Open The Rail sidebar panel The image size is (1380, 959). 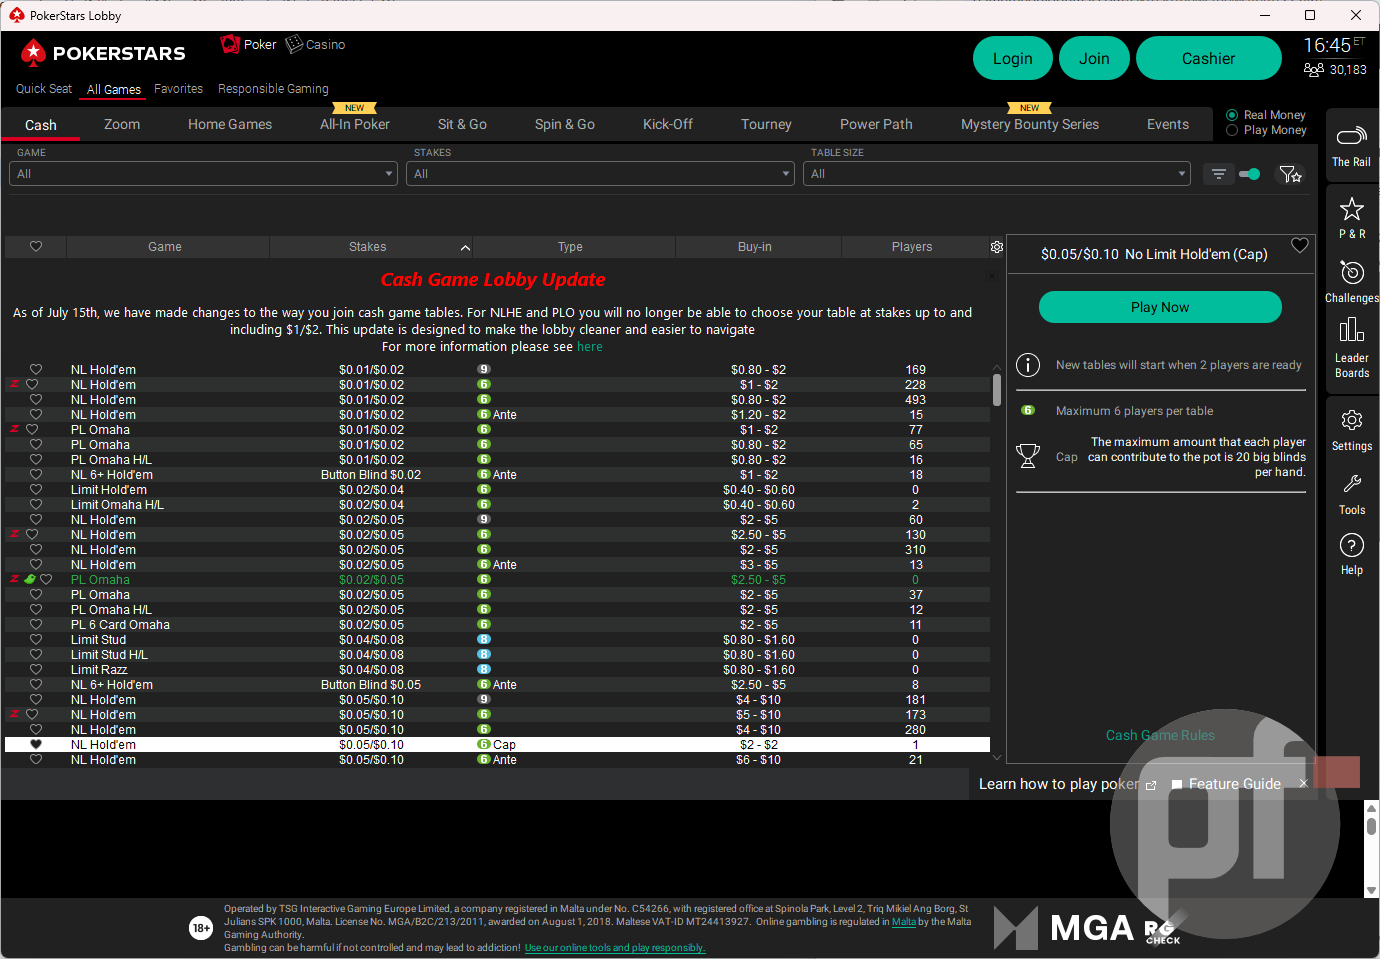point(1351,146)
